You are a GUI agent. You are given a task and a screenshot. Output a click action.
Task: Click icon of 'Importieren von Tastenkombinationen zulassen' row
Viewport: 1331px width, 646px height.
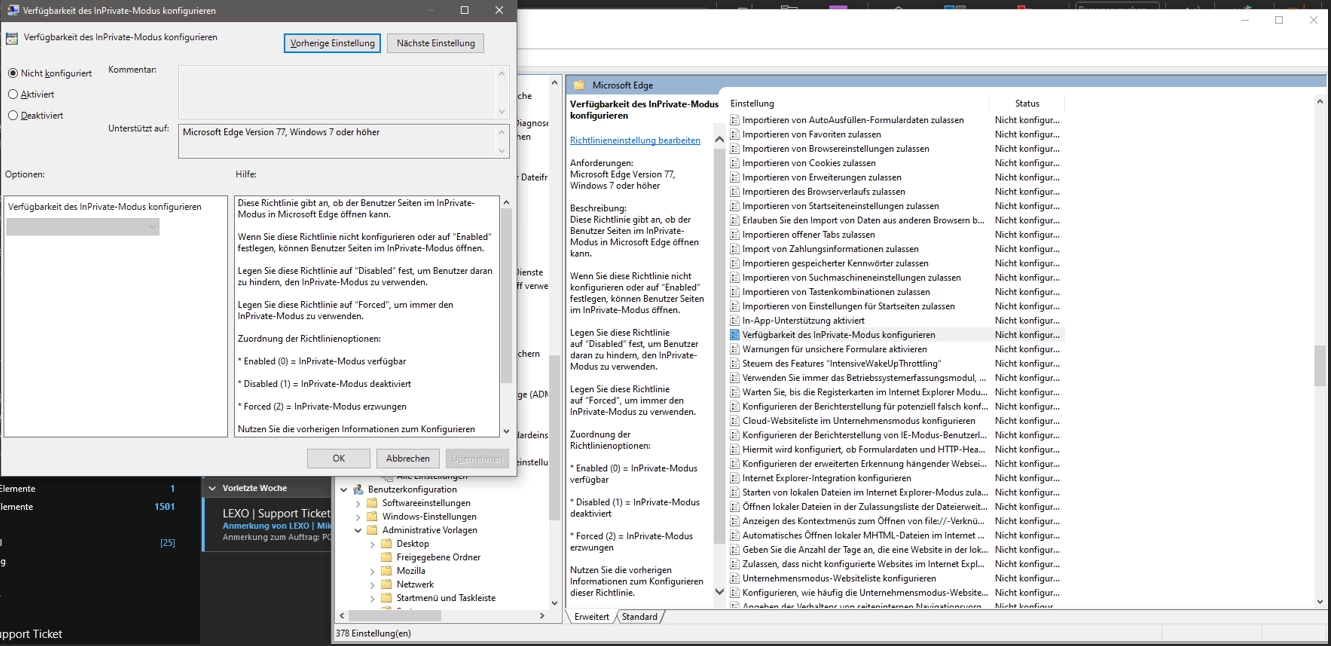pos(735,292)
